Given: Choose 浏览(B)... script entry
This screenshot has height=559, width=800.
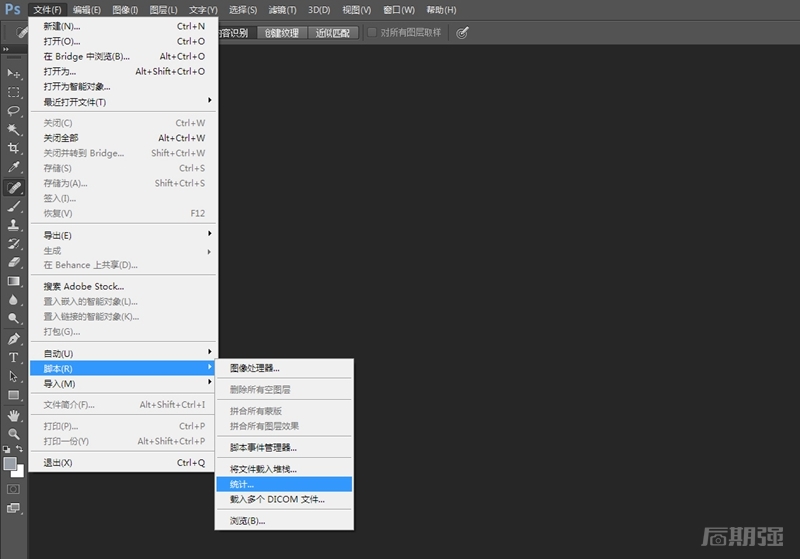Looking at the screenshot, I should [284, 521].
